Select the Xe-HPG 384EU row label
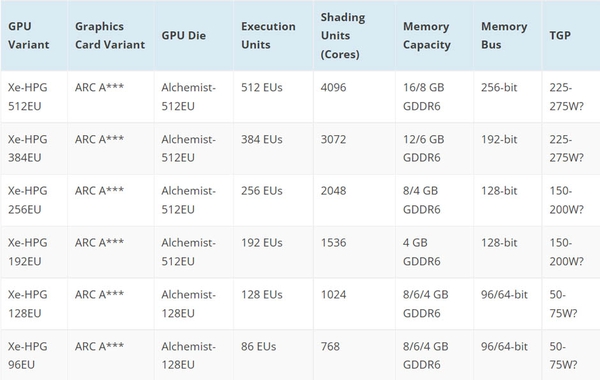 (28, 148)
